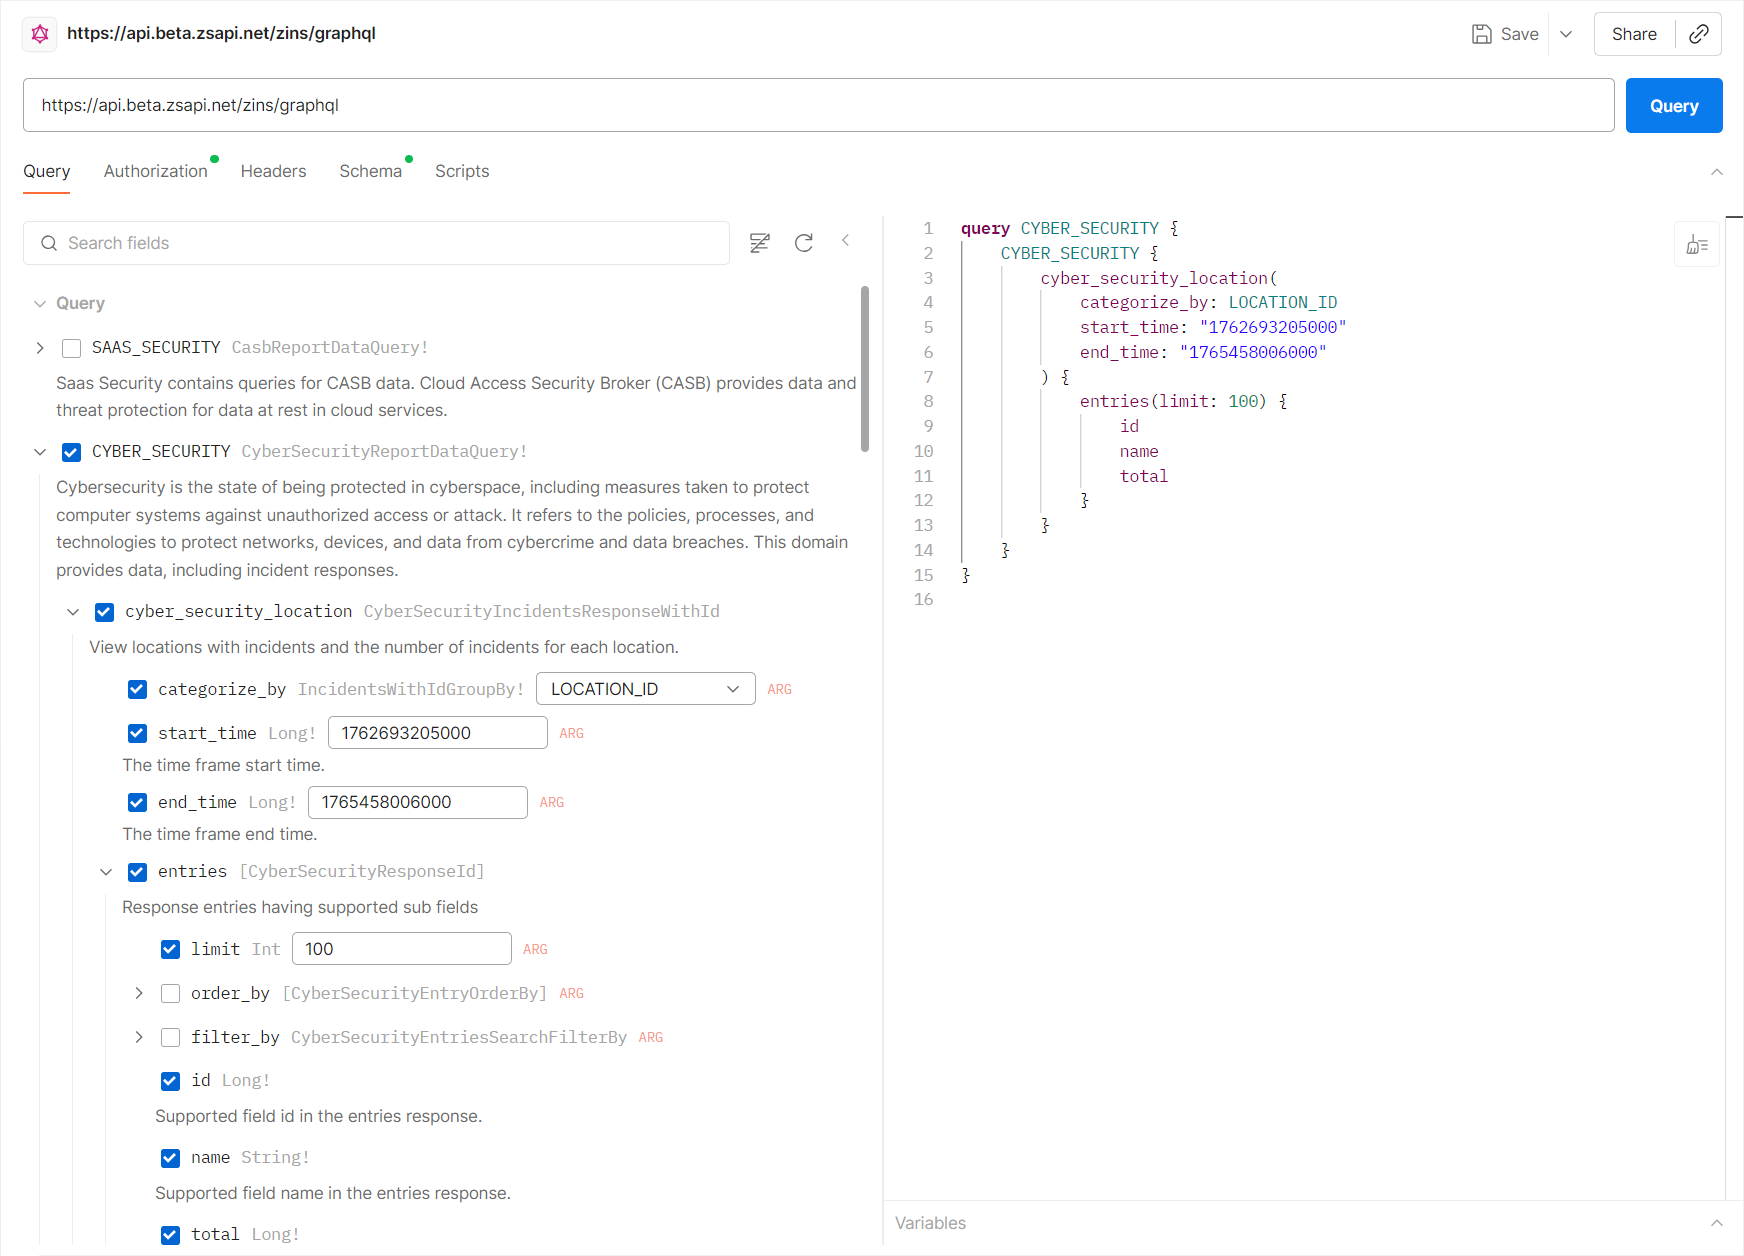This screenshot has height=1256, width=1744.
Task: Click the collapse all fields icon
Action: 760,243
